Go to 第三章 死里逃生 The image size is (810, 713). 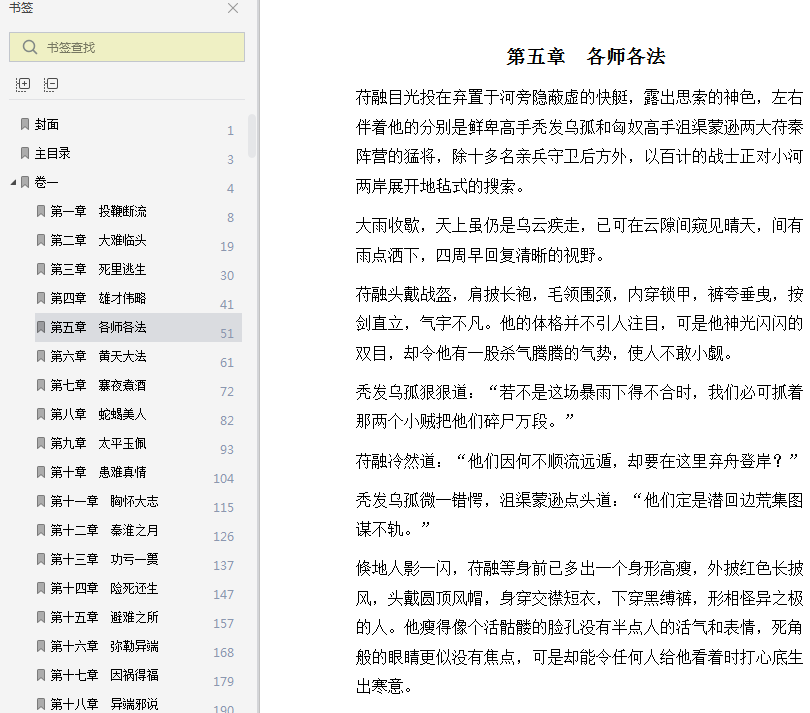pos(98,269)
